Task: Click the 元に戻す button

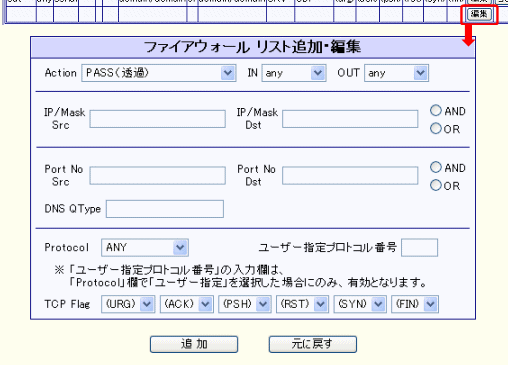Action: click(x=313, y=344)
